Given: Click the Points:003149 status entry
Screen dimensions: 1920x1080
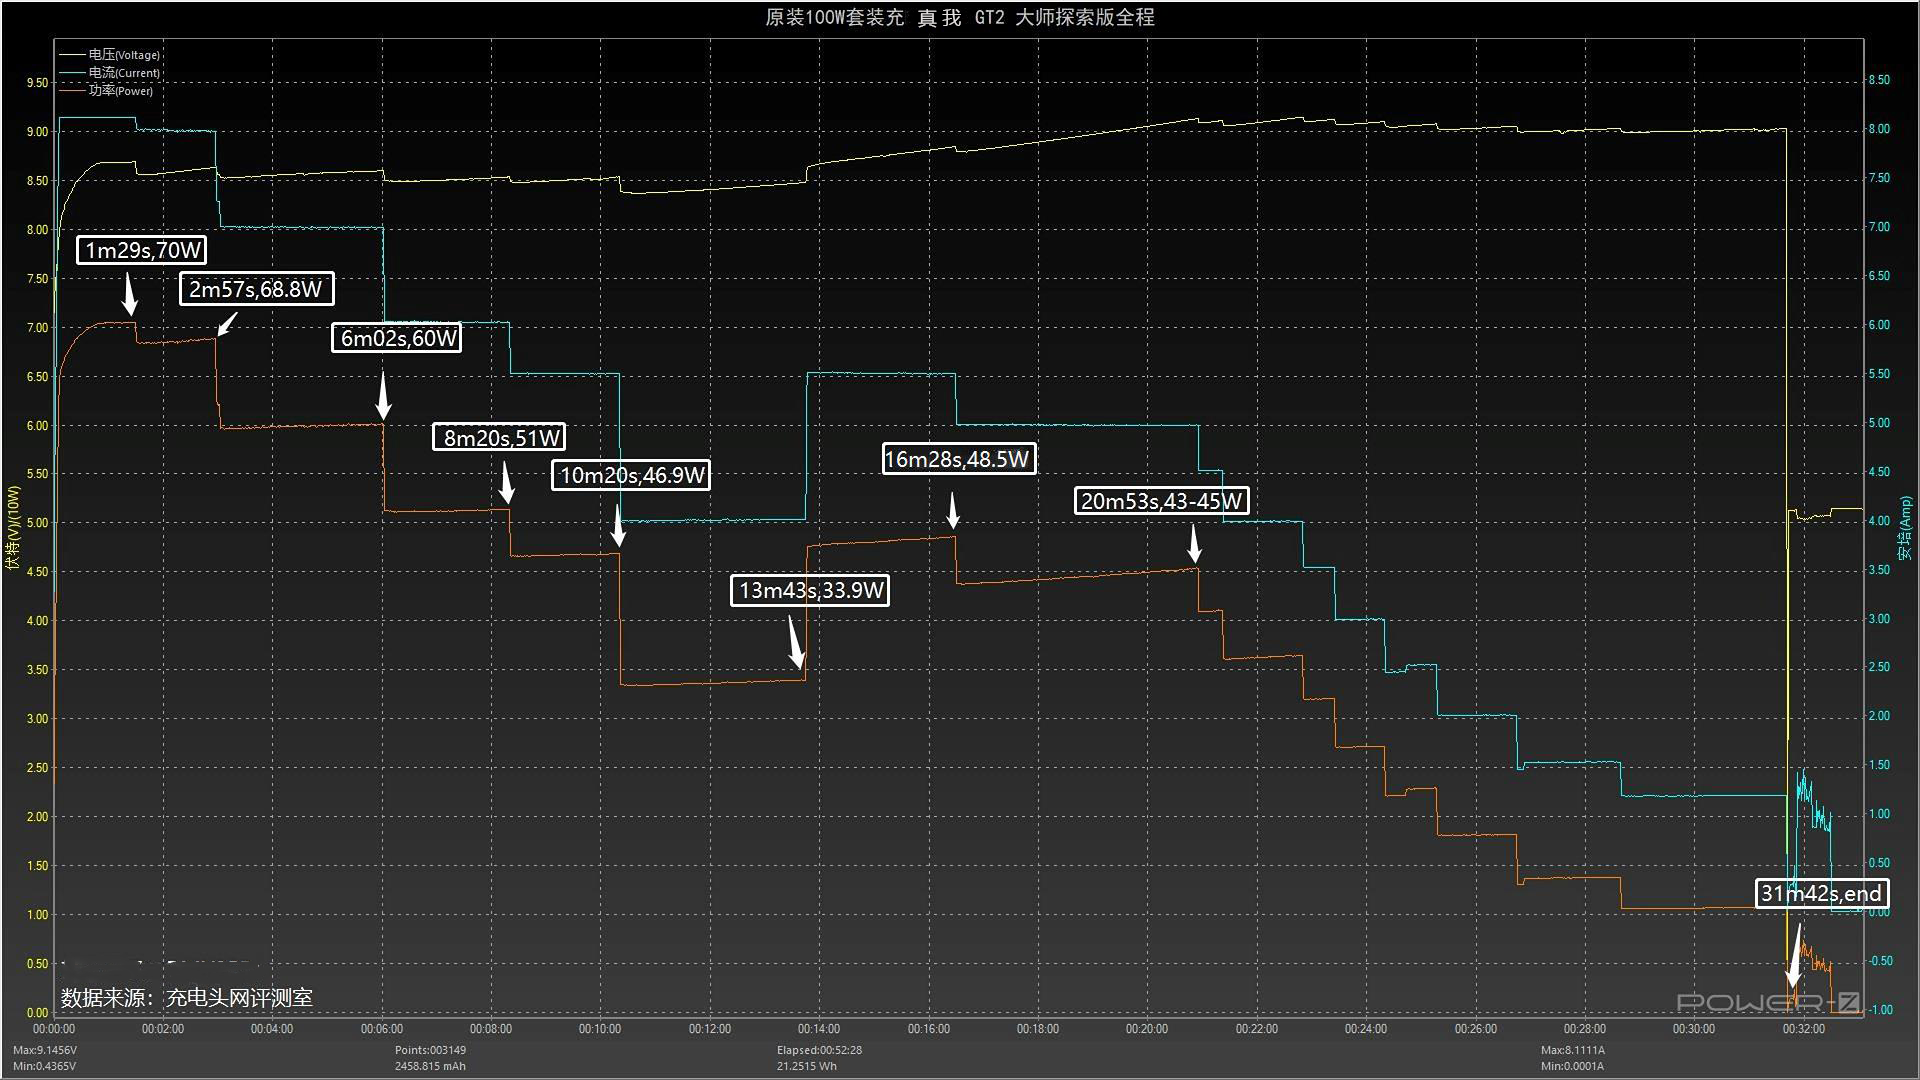Looking at the screenshot, I should tap(430, 1050).
